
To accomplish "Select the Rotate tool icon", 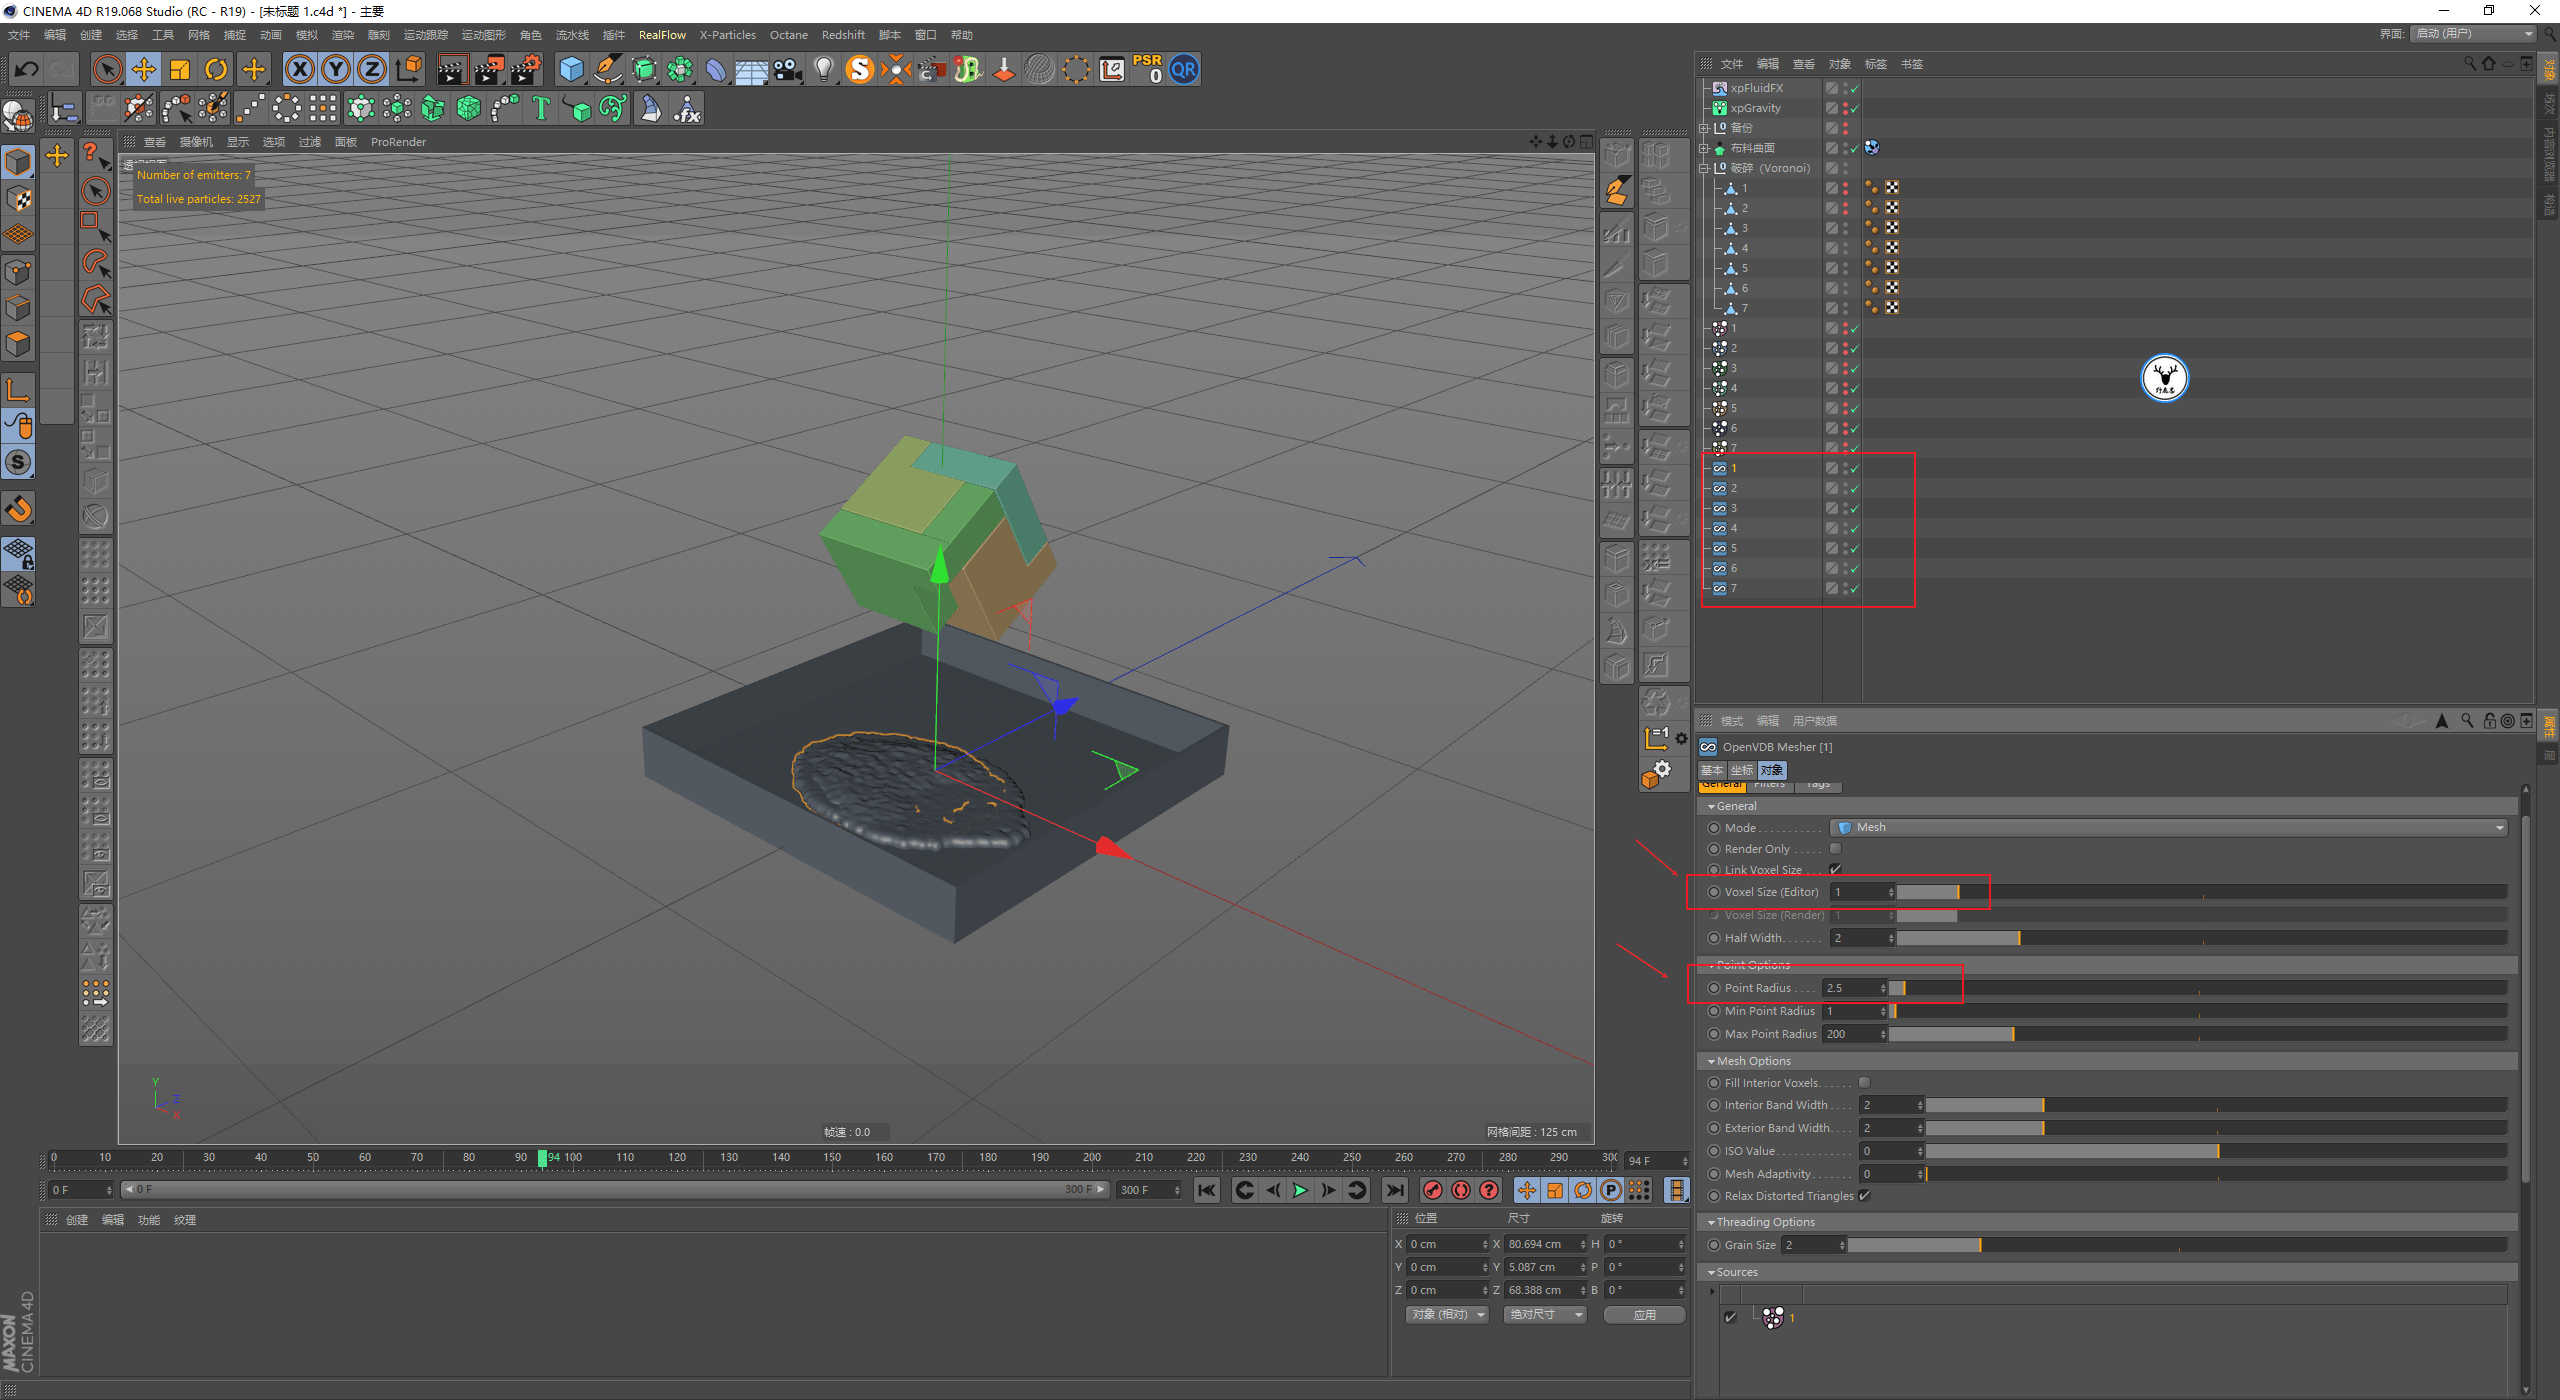I will (216, 69).
